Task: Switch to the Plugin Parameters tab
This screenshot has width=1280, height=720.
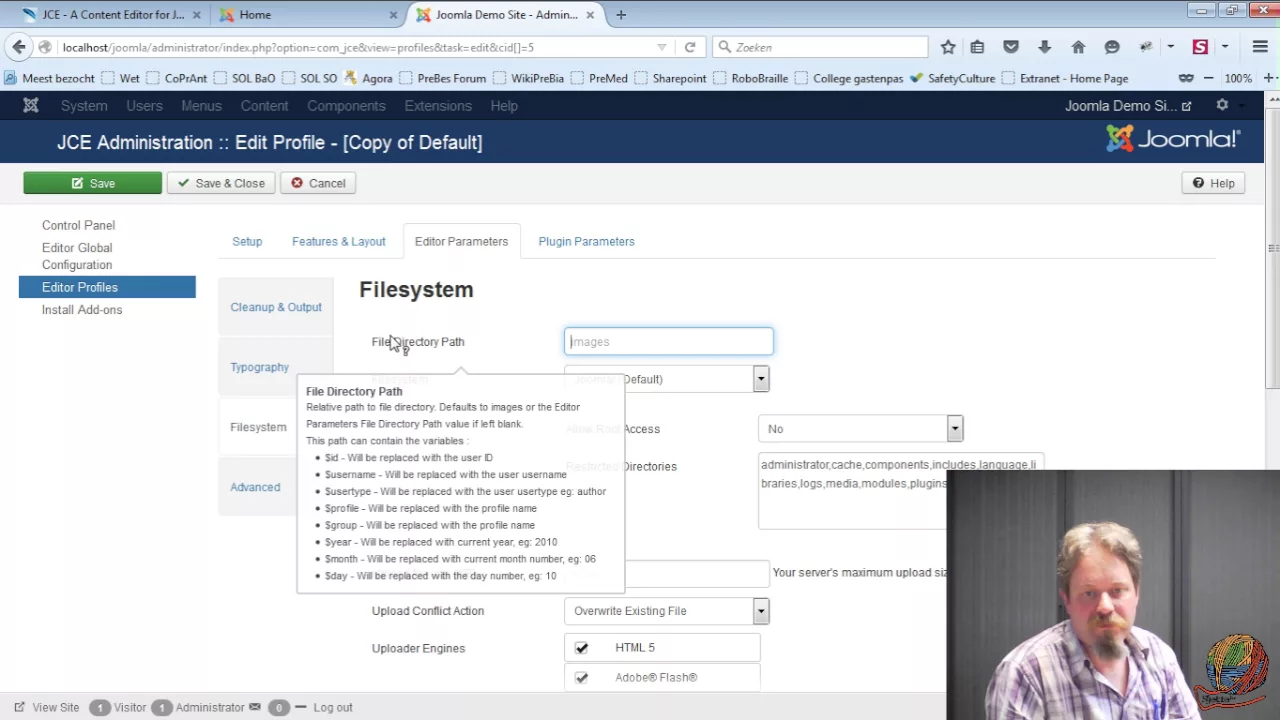Action: tap(586, 241)
